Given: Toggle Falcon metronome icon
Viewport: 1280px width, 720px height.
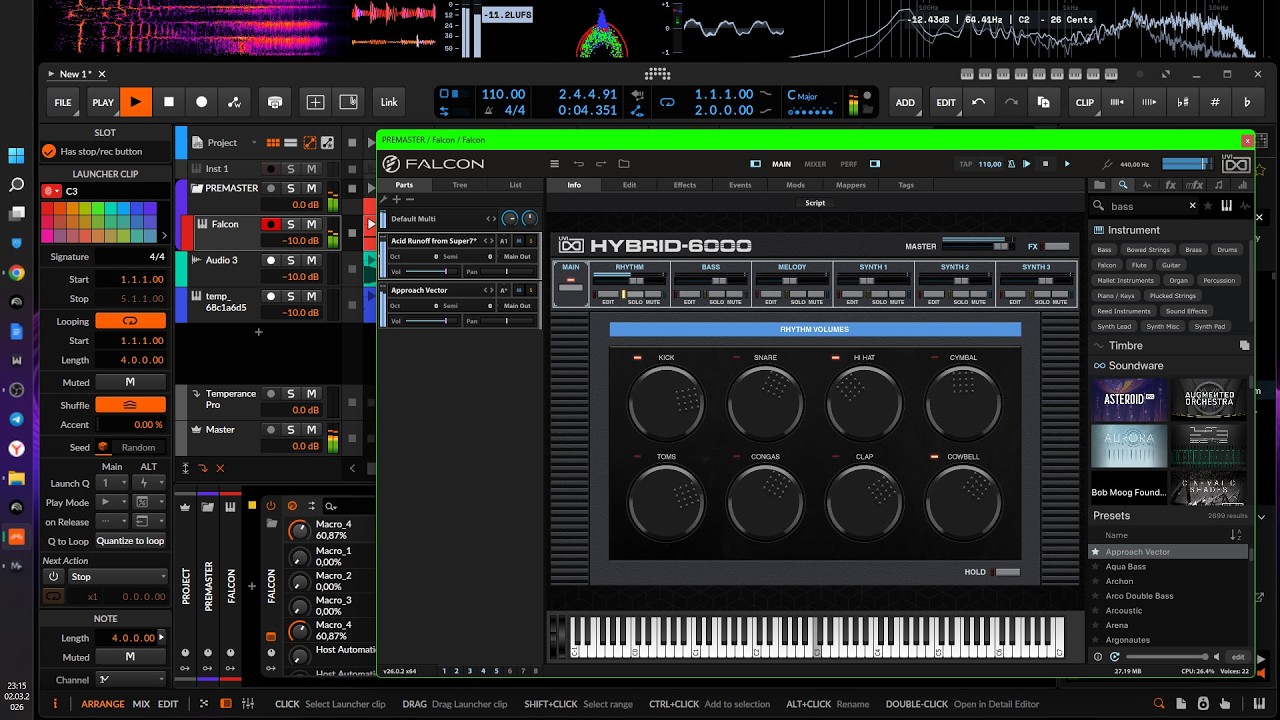Looking at the screenshot, I should point(1012,164).
